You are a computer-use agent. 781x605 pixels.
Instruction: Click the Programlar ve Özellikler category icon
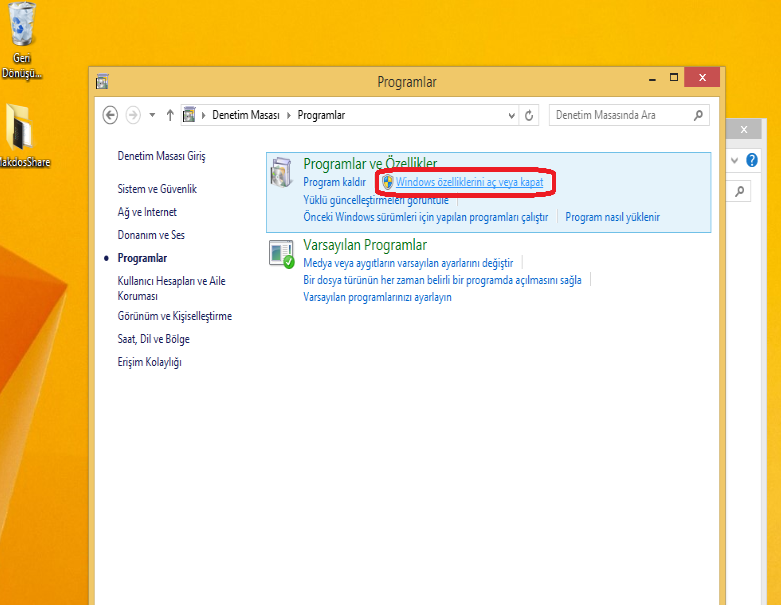click(x=282, y=172)
